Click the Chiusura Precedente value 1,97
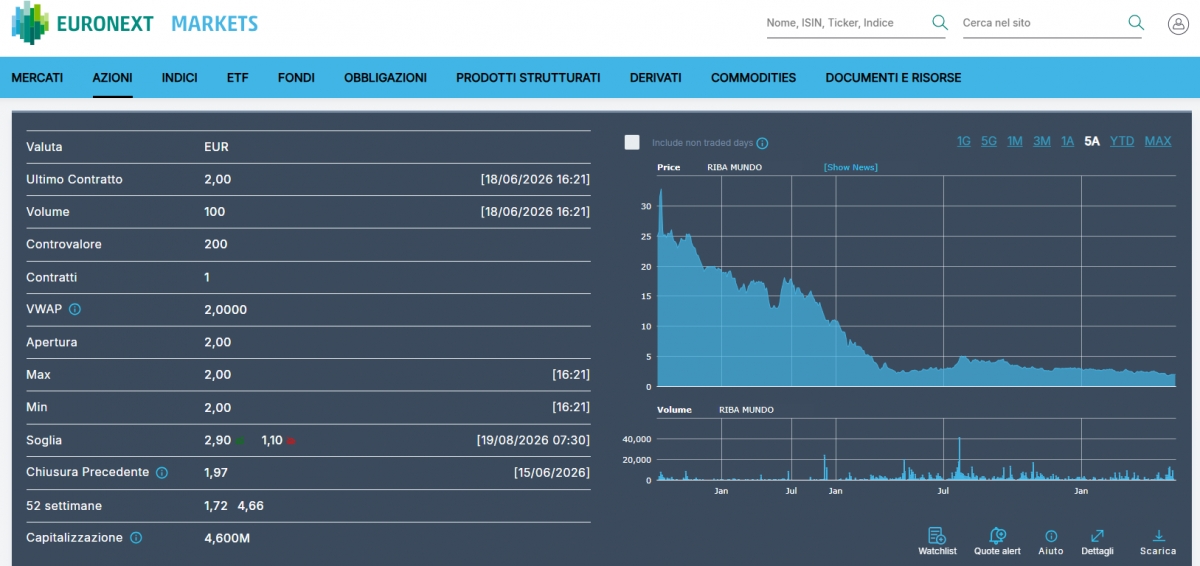 point(216,472)
